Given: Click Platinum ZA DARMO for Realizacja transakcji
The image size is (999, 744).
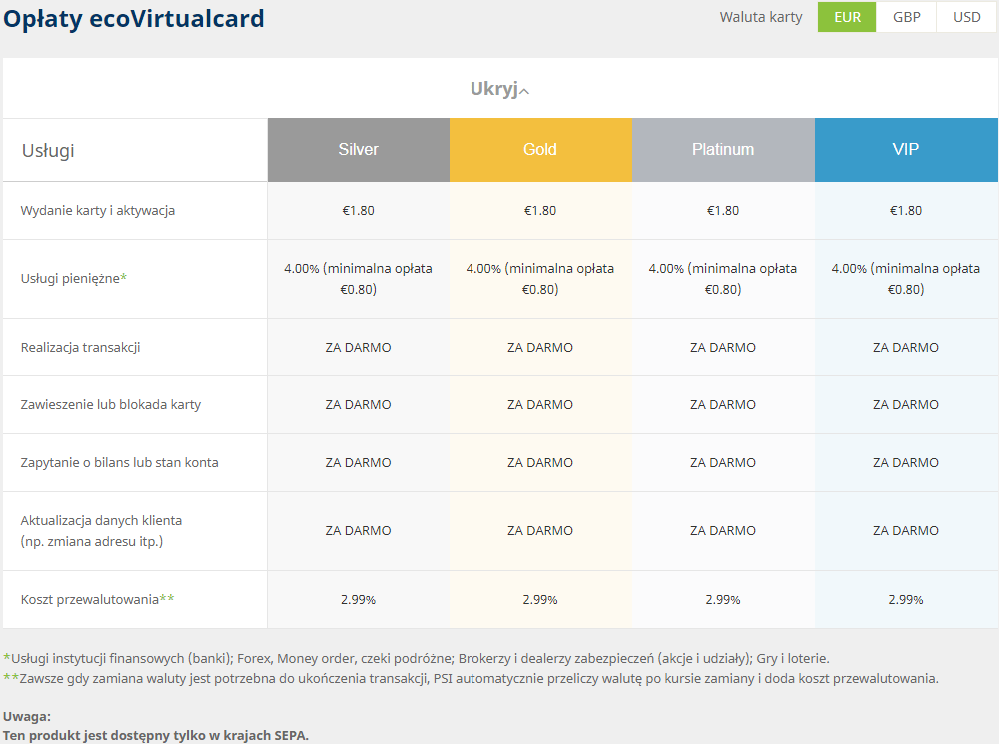Looking at the screenshot, I should 723,348.
